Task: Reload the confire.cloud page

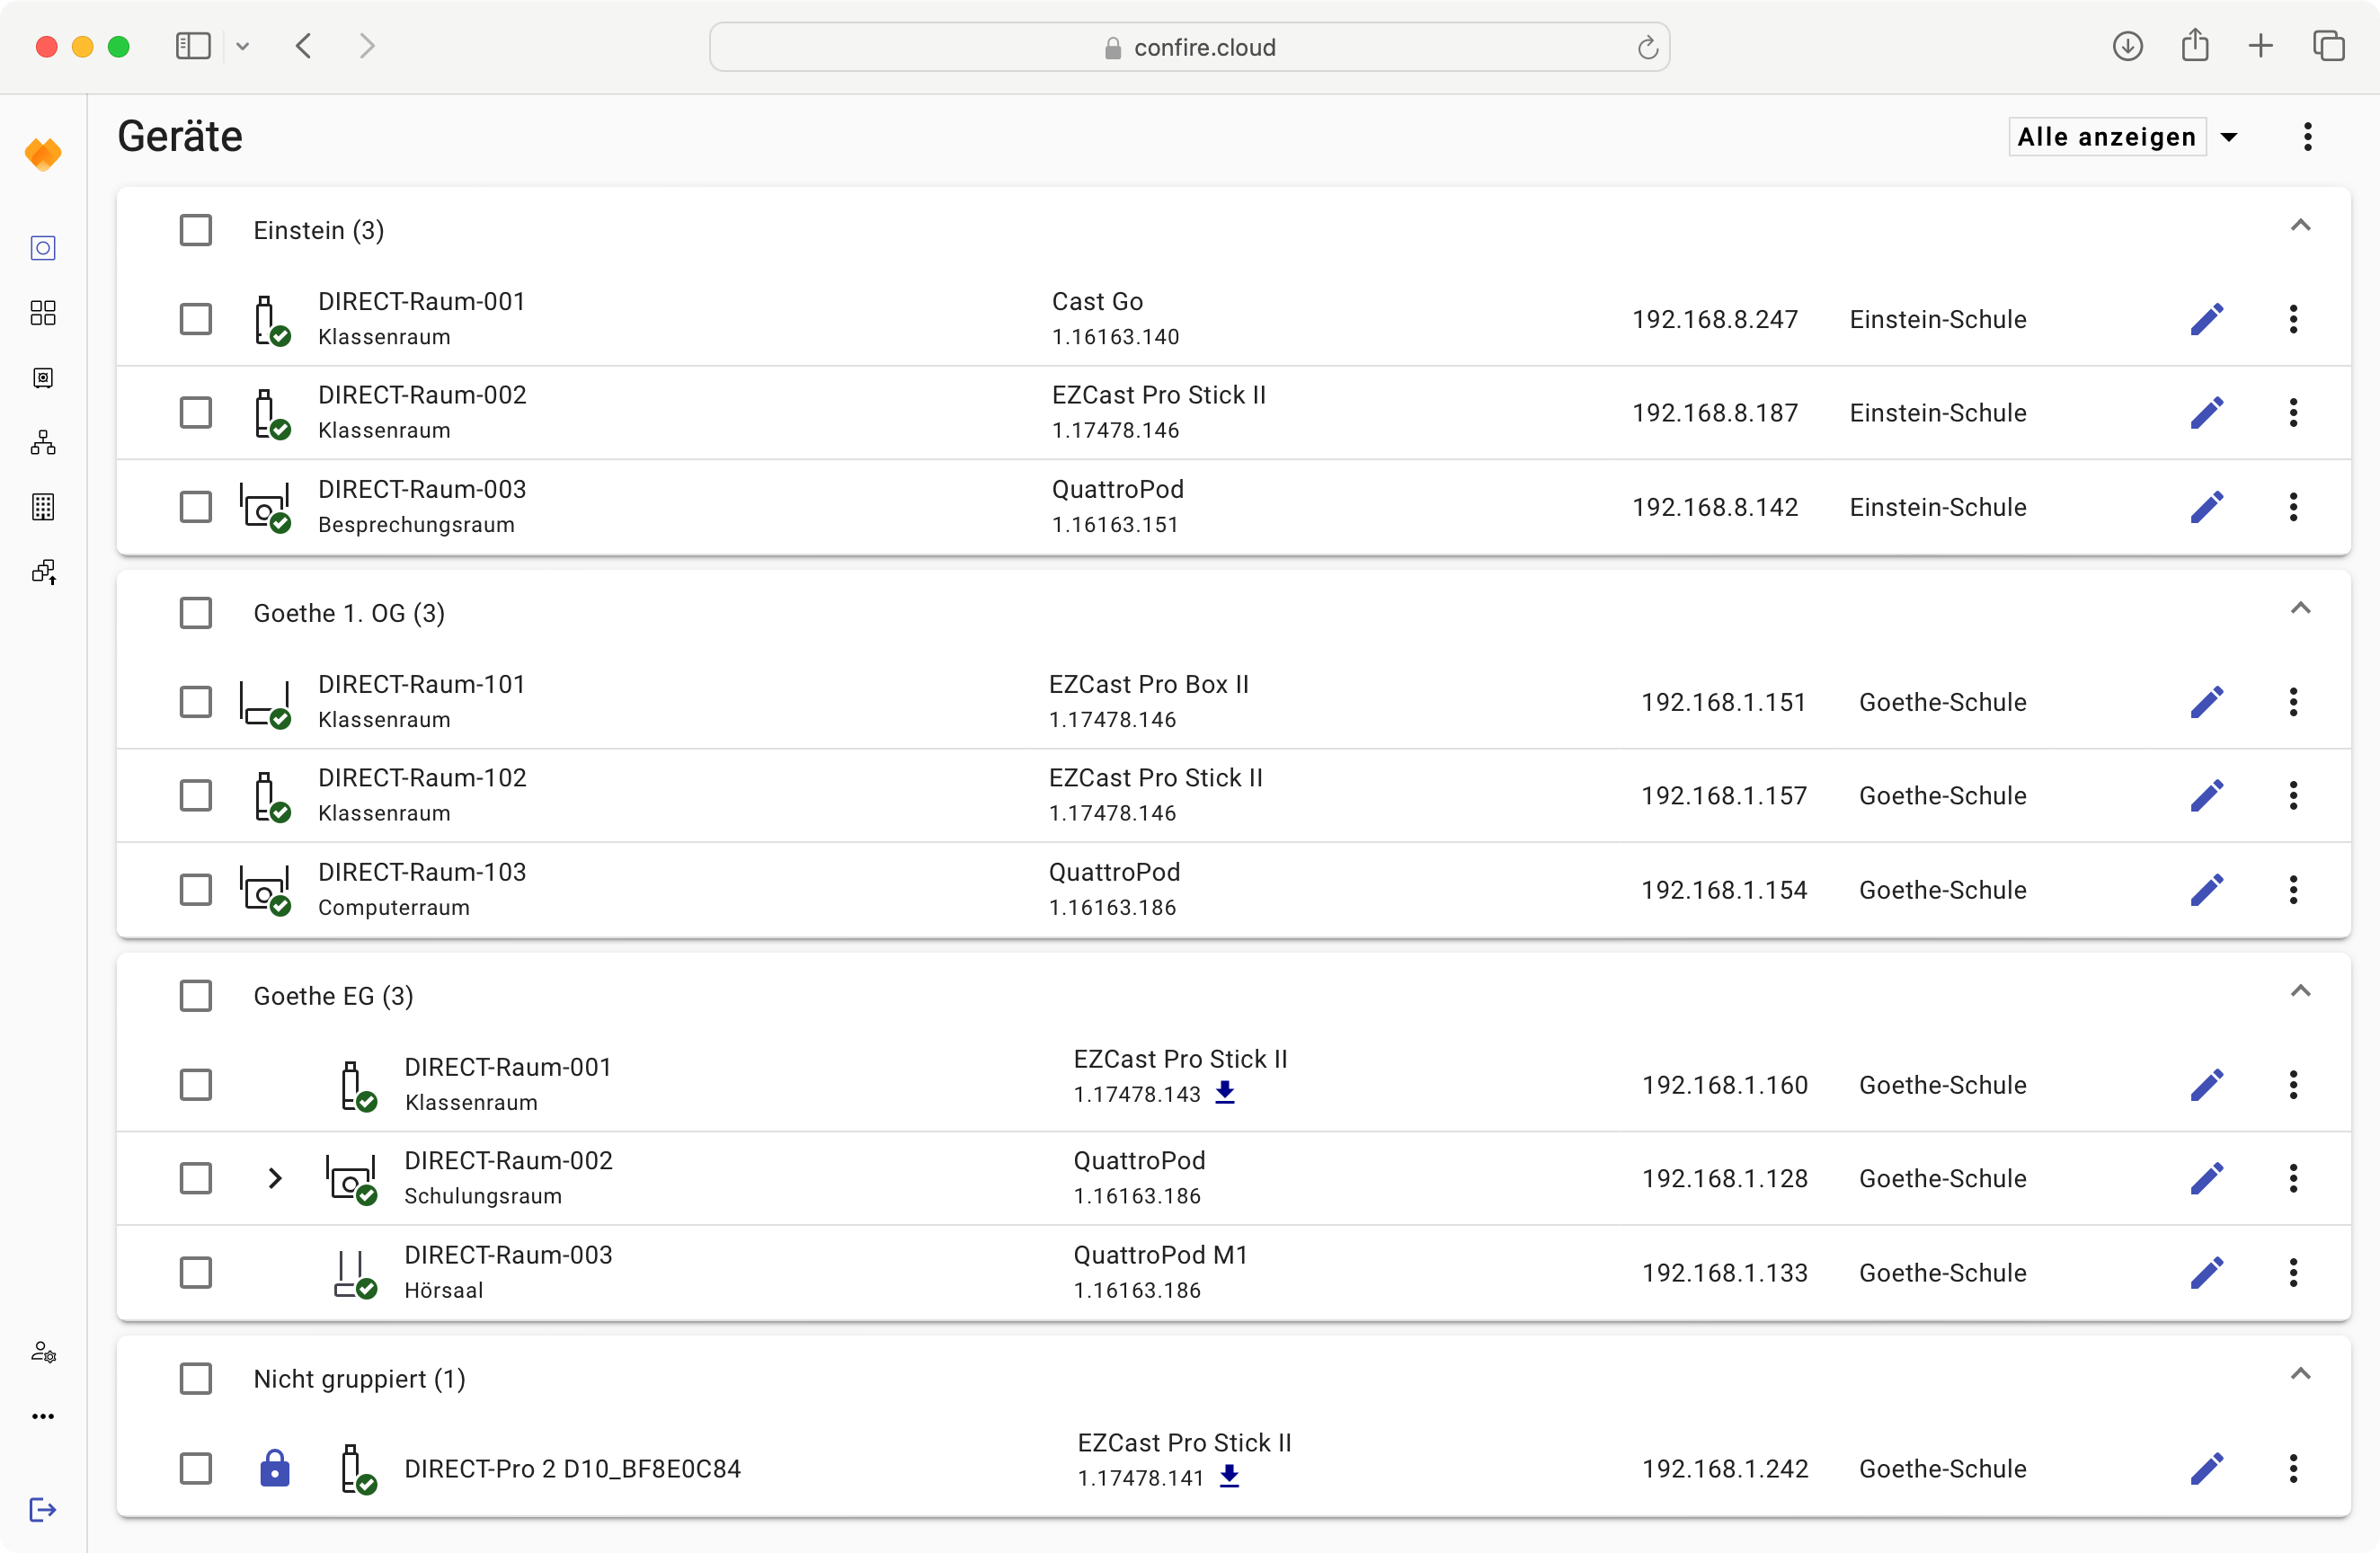Action: [1647, 47]
